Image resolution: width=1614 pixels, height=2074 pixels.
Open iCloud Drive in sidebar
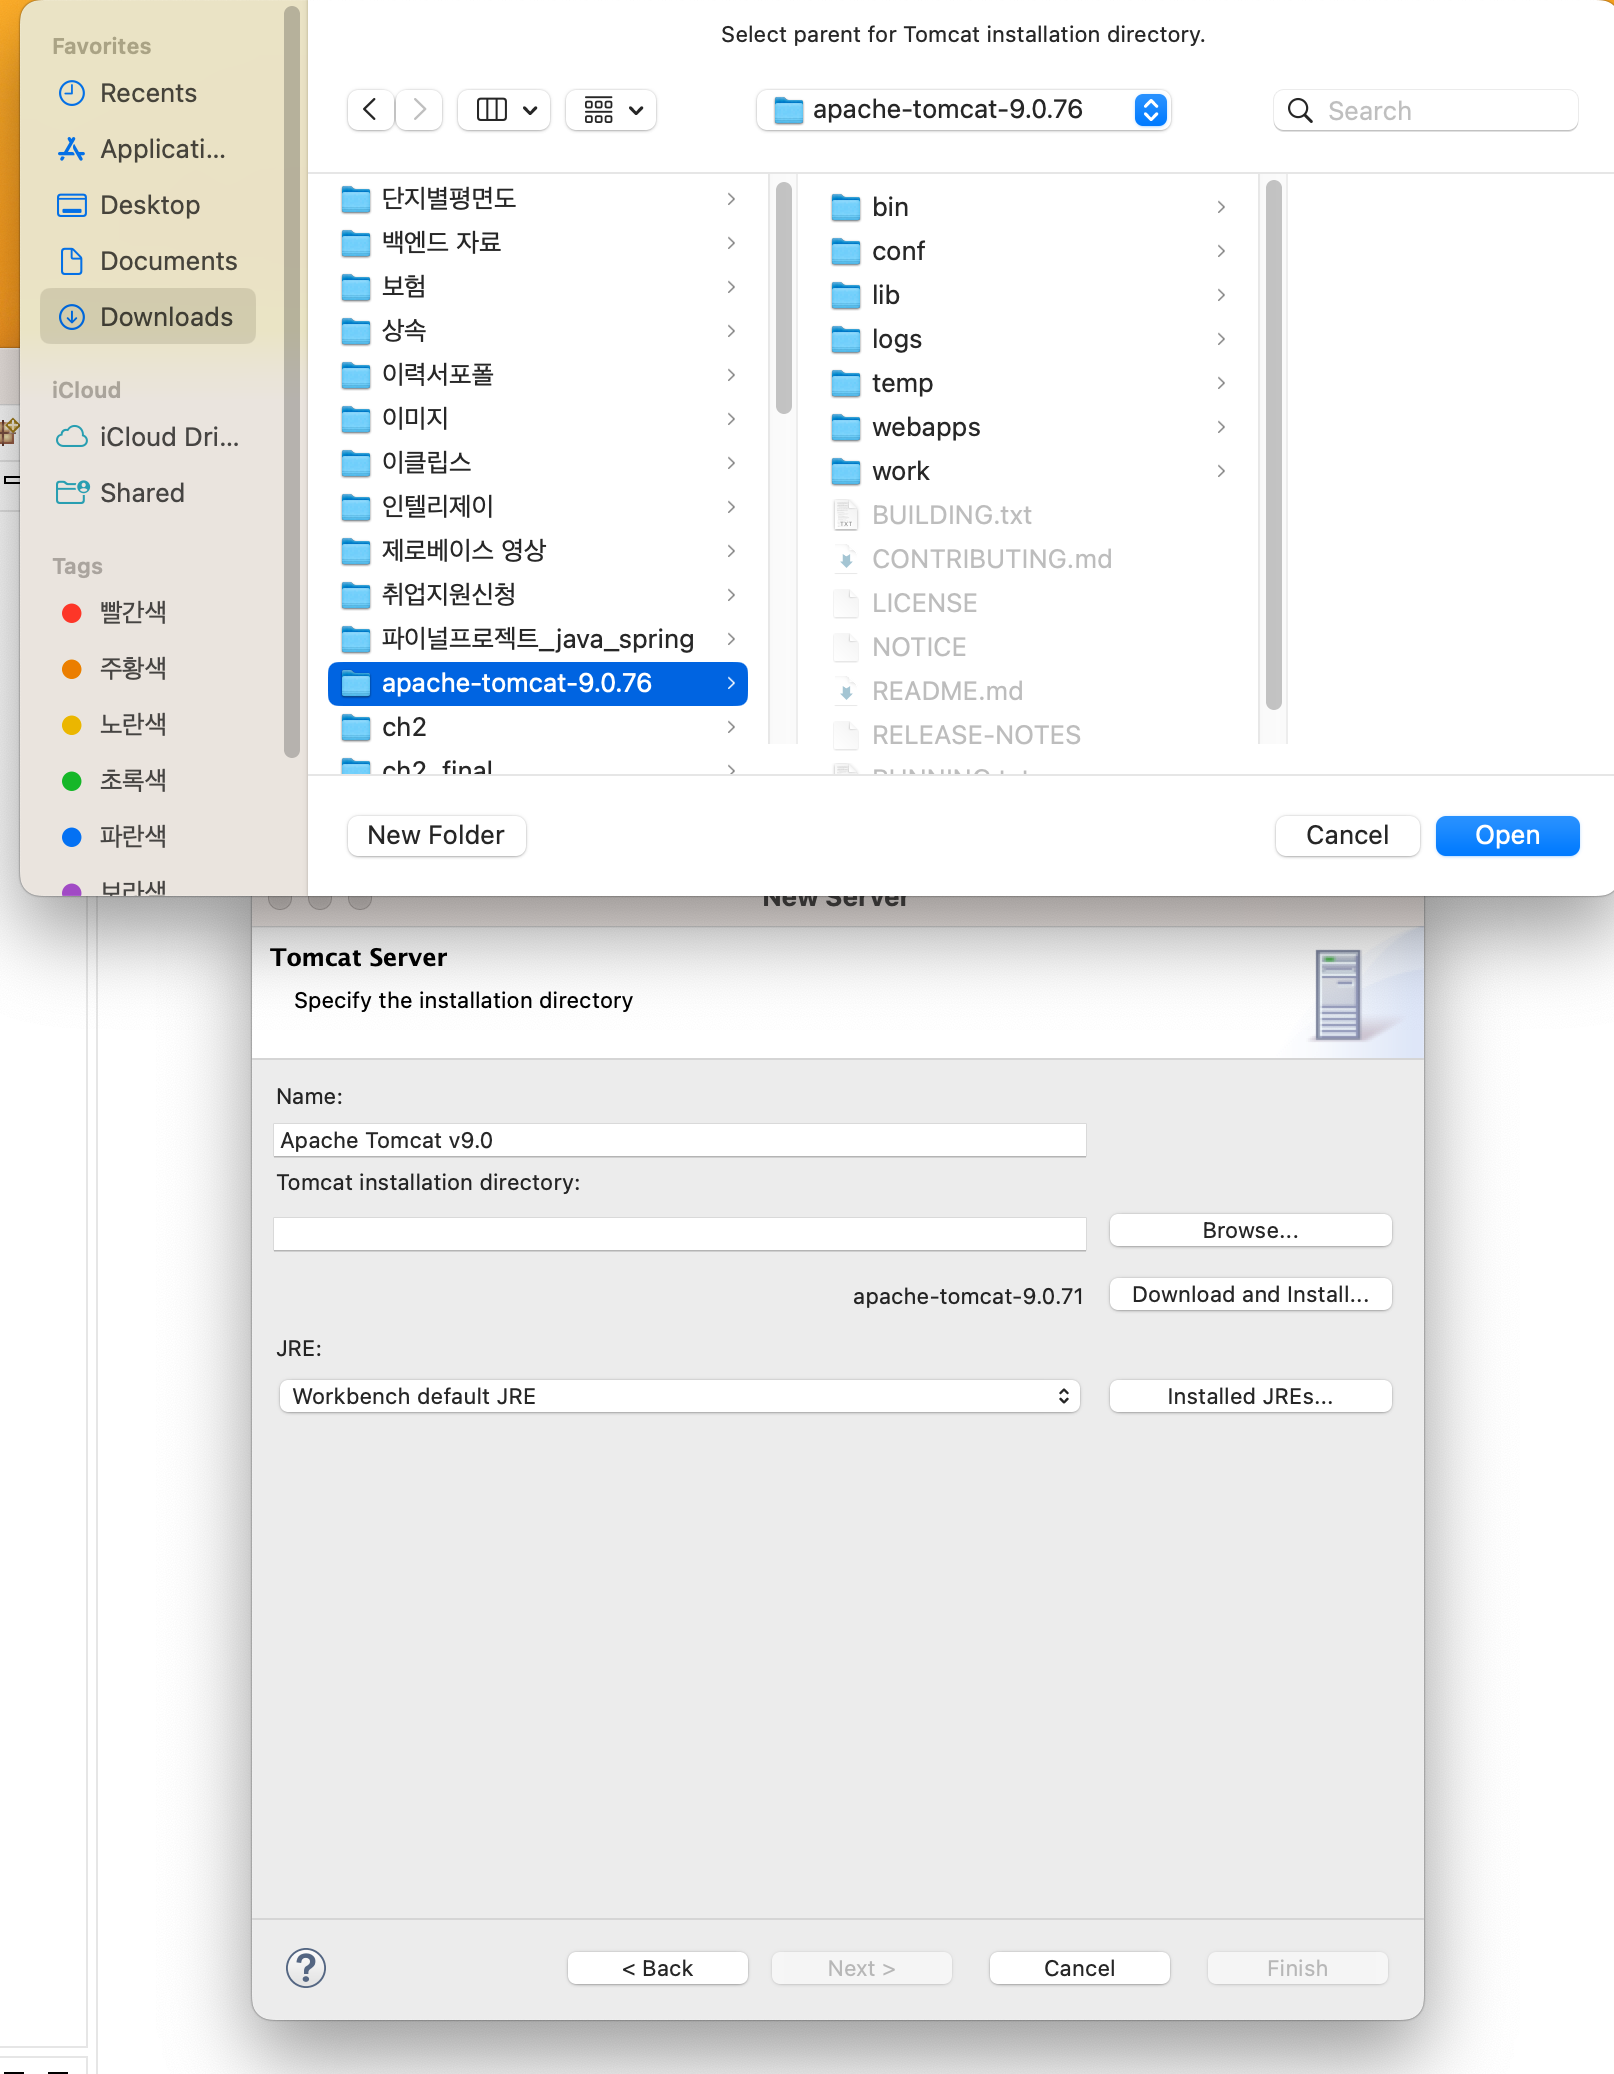point(148,437)
